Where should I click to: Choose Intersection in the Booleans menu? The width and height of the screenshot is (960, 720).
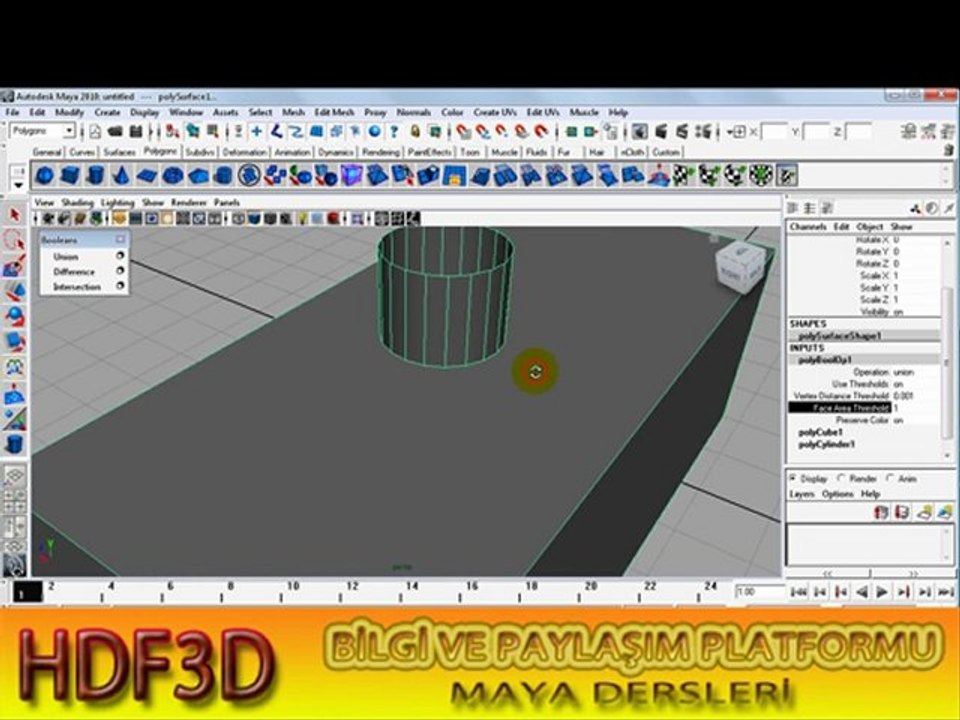pos(77,287)
